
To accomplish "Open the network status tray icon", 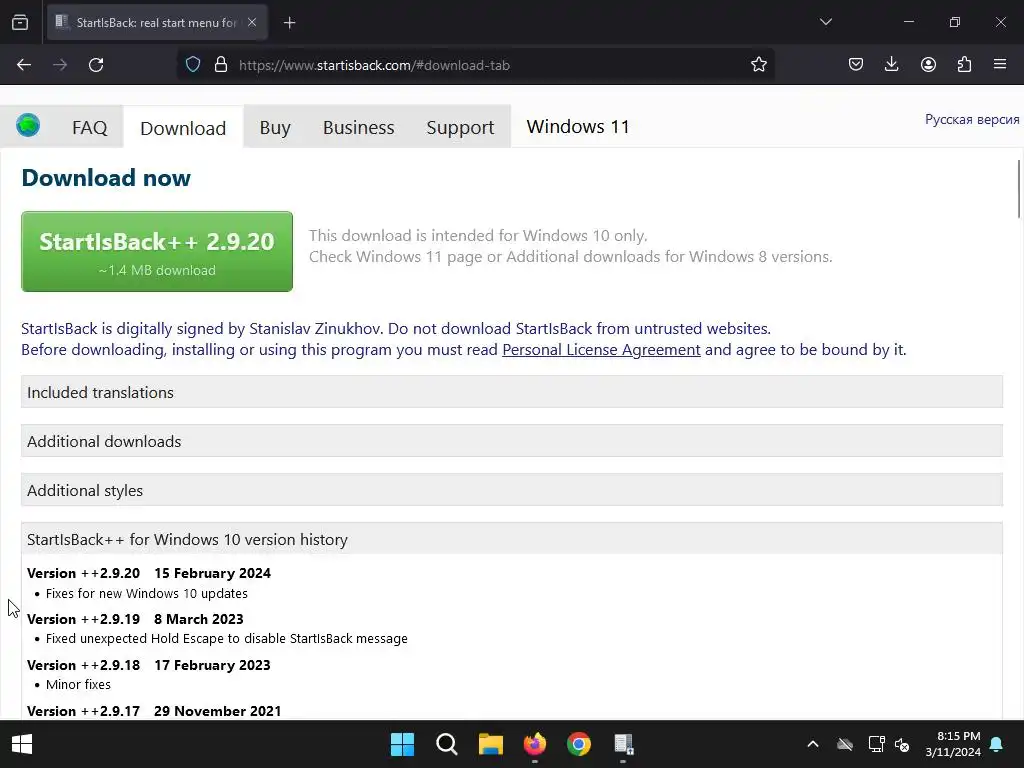I will (x=876, y=744).
